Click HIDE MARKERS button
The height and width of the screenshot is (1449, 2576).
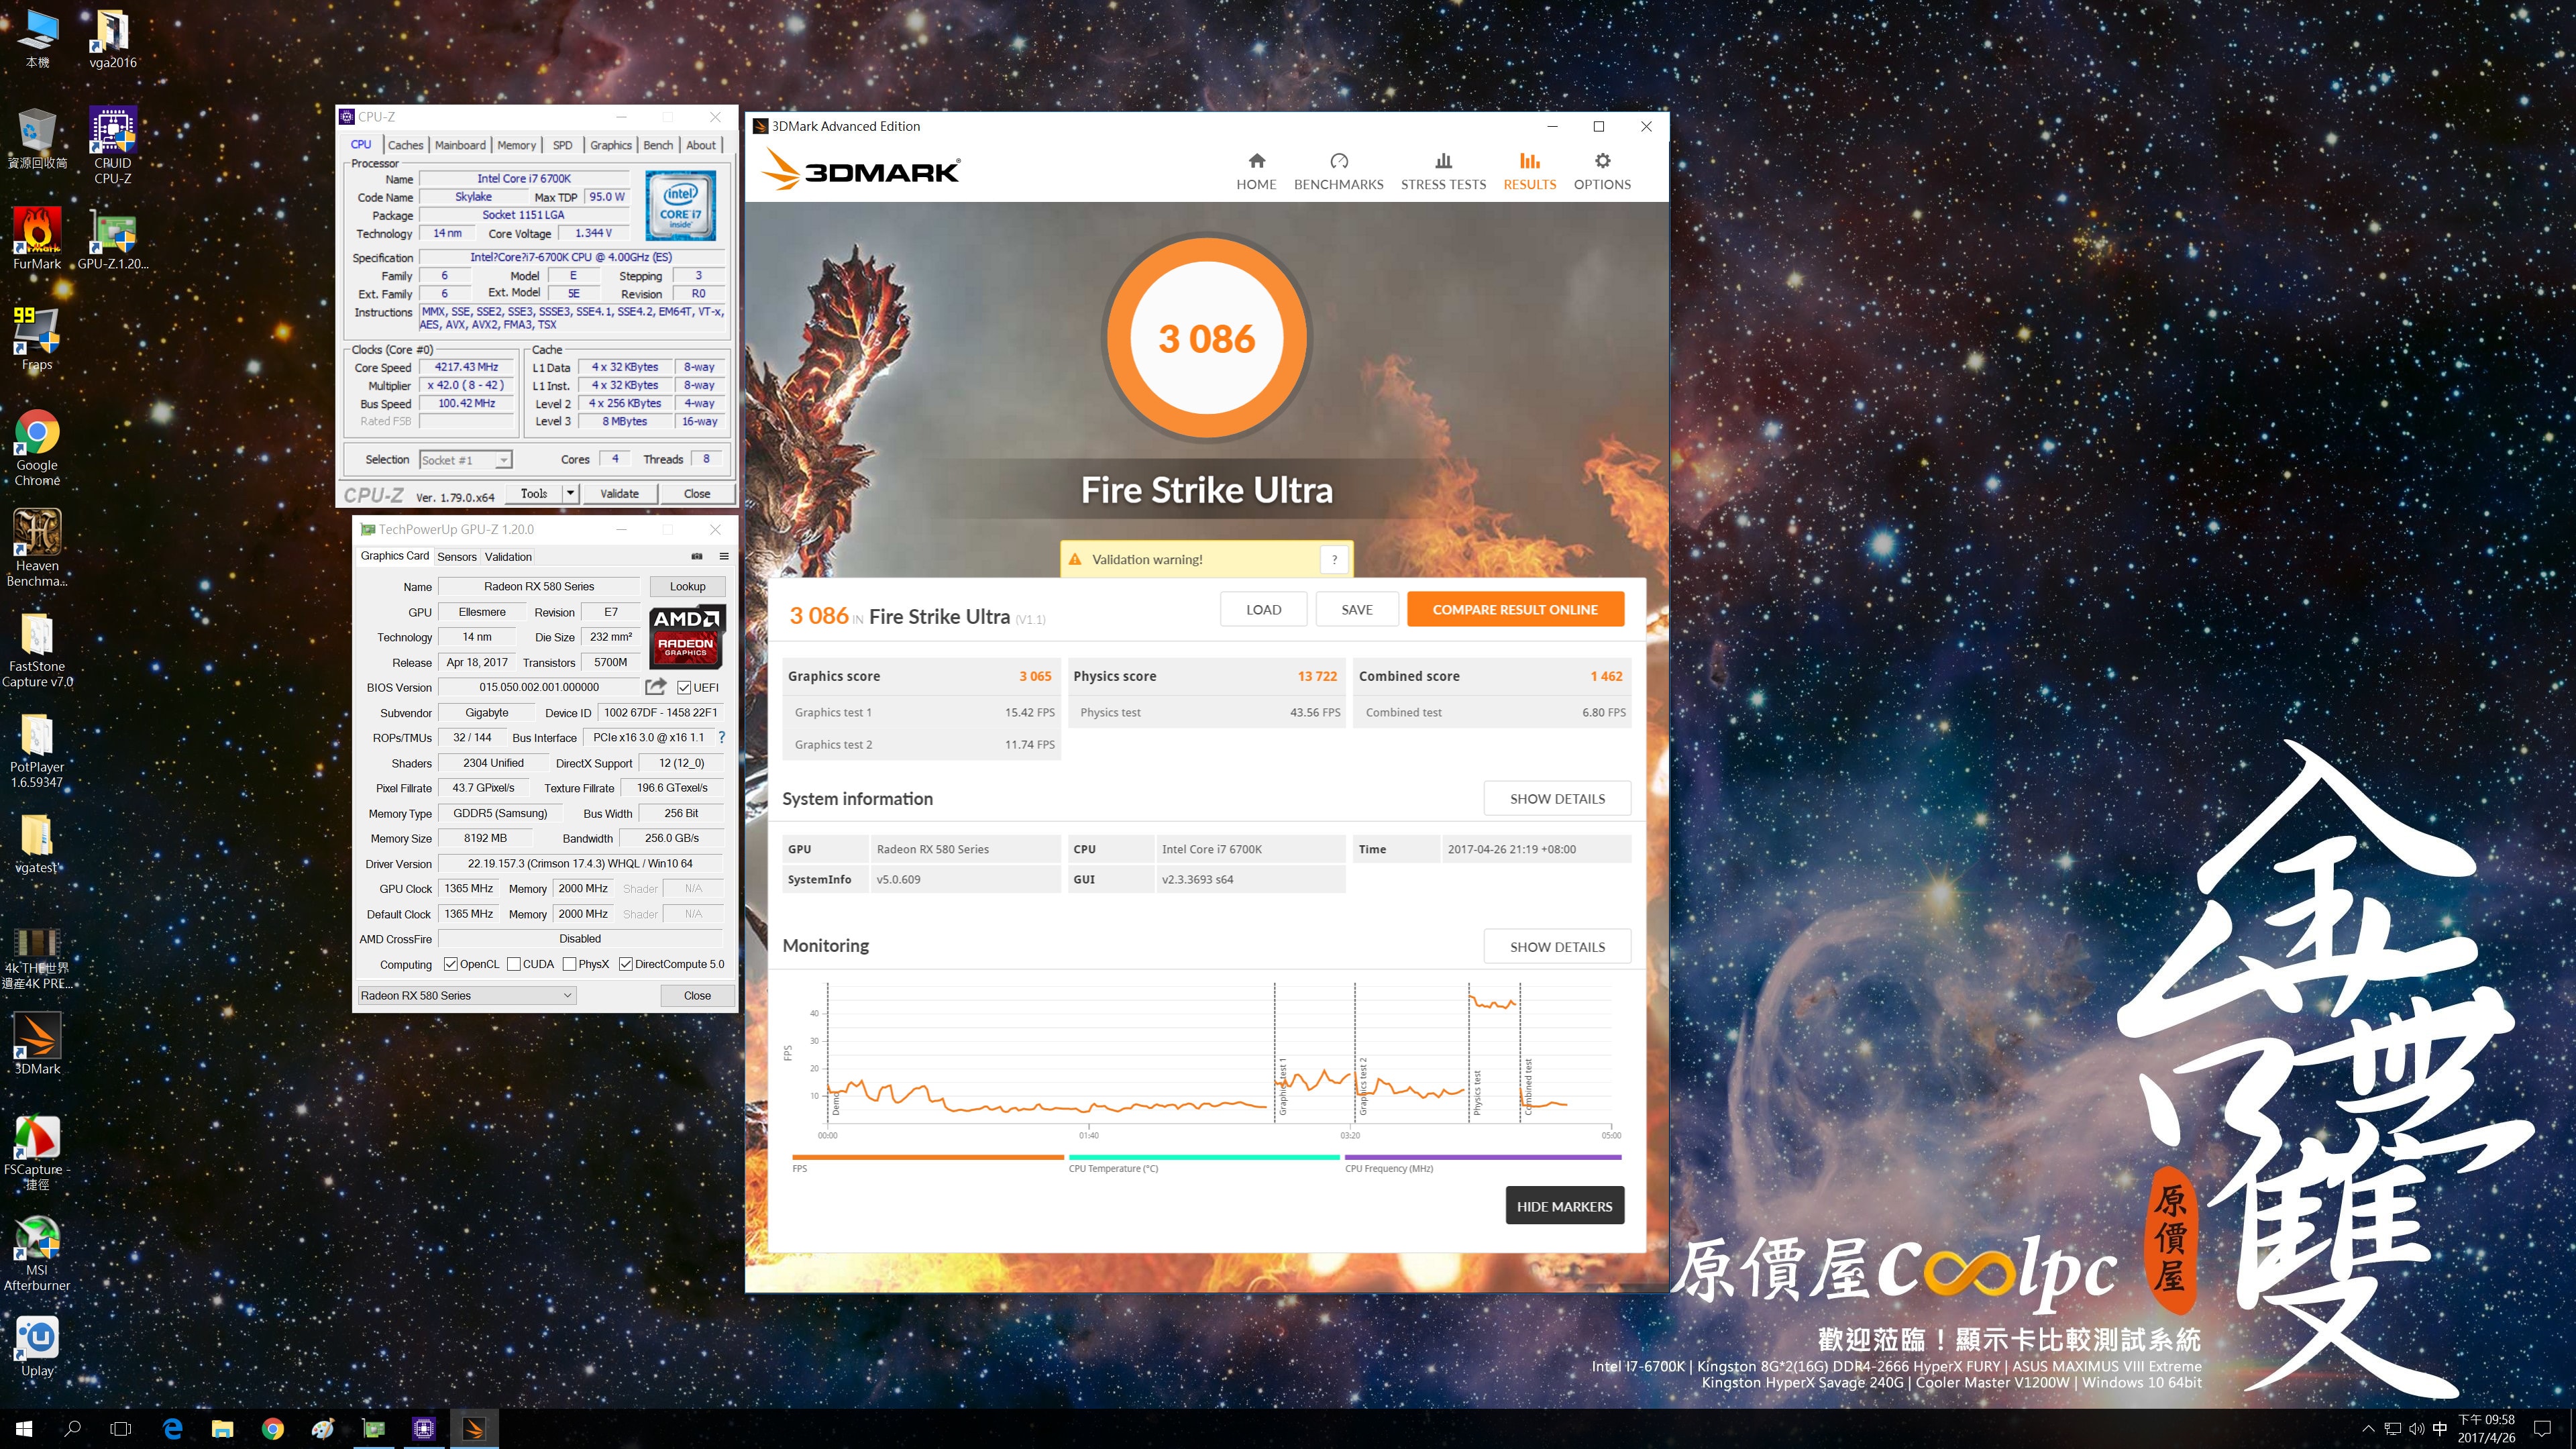[x=1564, y=1206]
